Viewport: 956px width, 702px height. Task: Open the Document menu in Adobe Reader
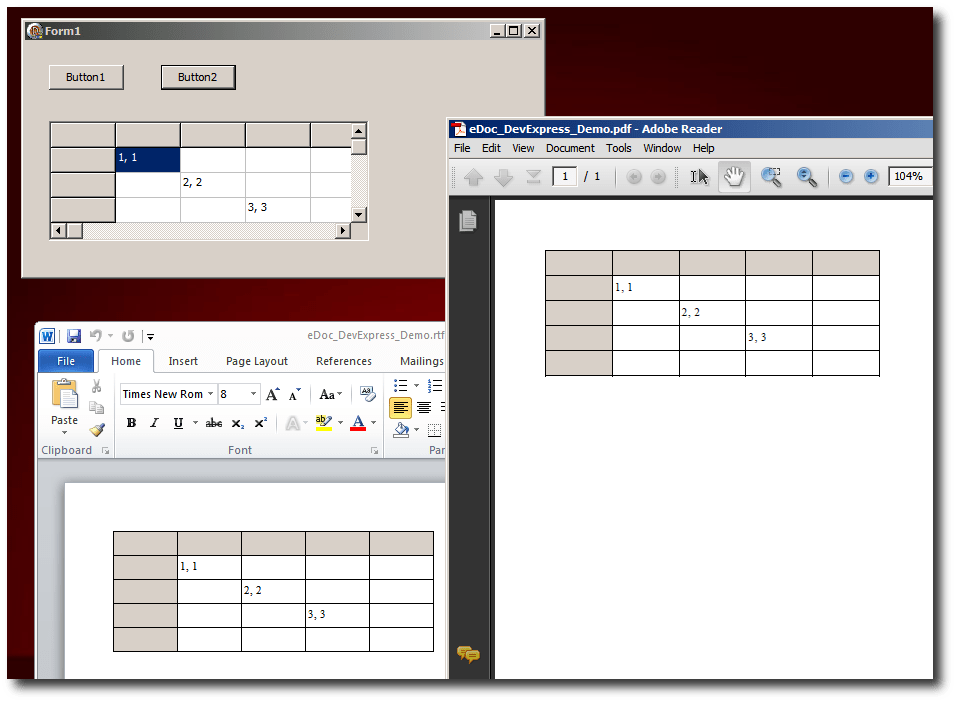pyautogui.click(x=570, y=147)
